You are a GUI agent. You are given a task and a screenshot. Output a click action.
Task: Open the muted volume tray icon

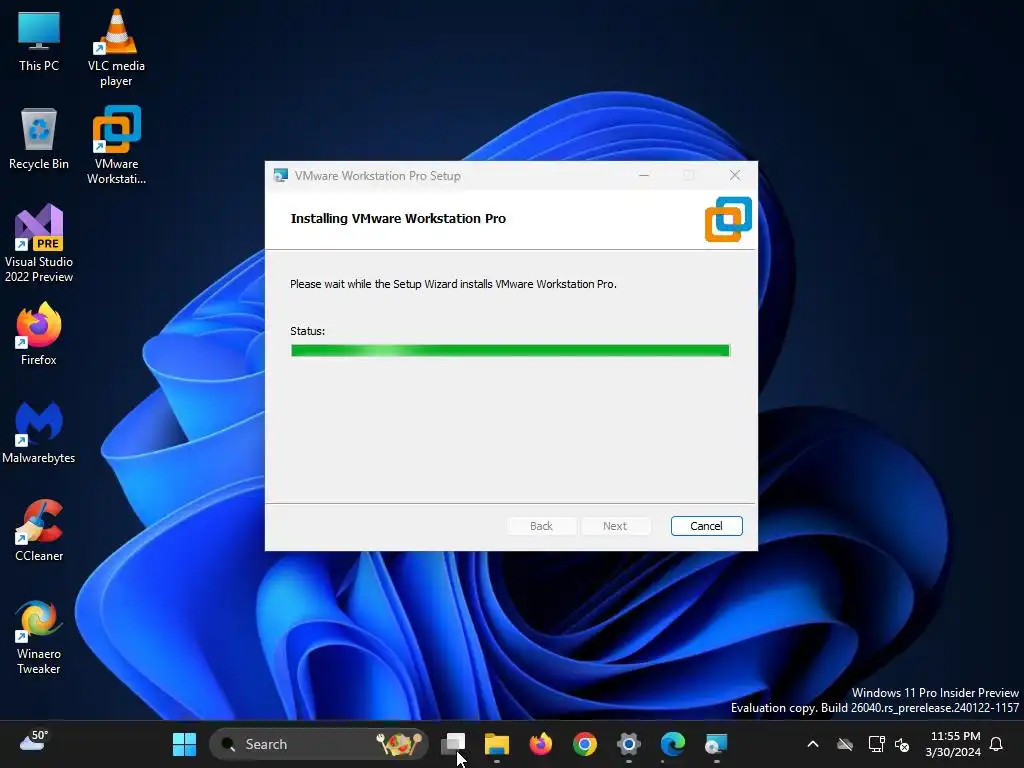click(x=902, y=744)
